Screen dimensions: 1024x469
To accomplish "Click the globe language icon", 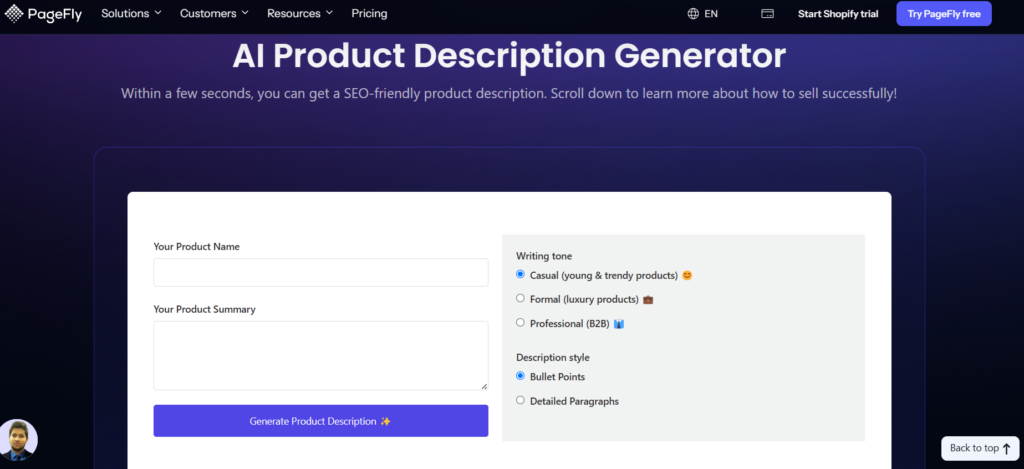I will (x=693, y=14).
